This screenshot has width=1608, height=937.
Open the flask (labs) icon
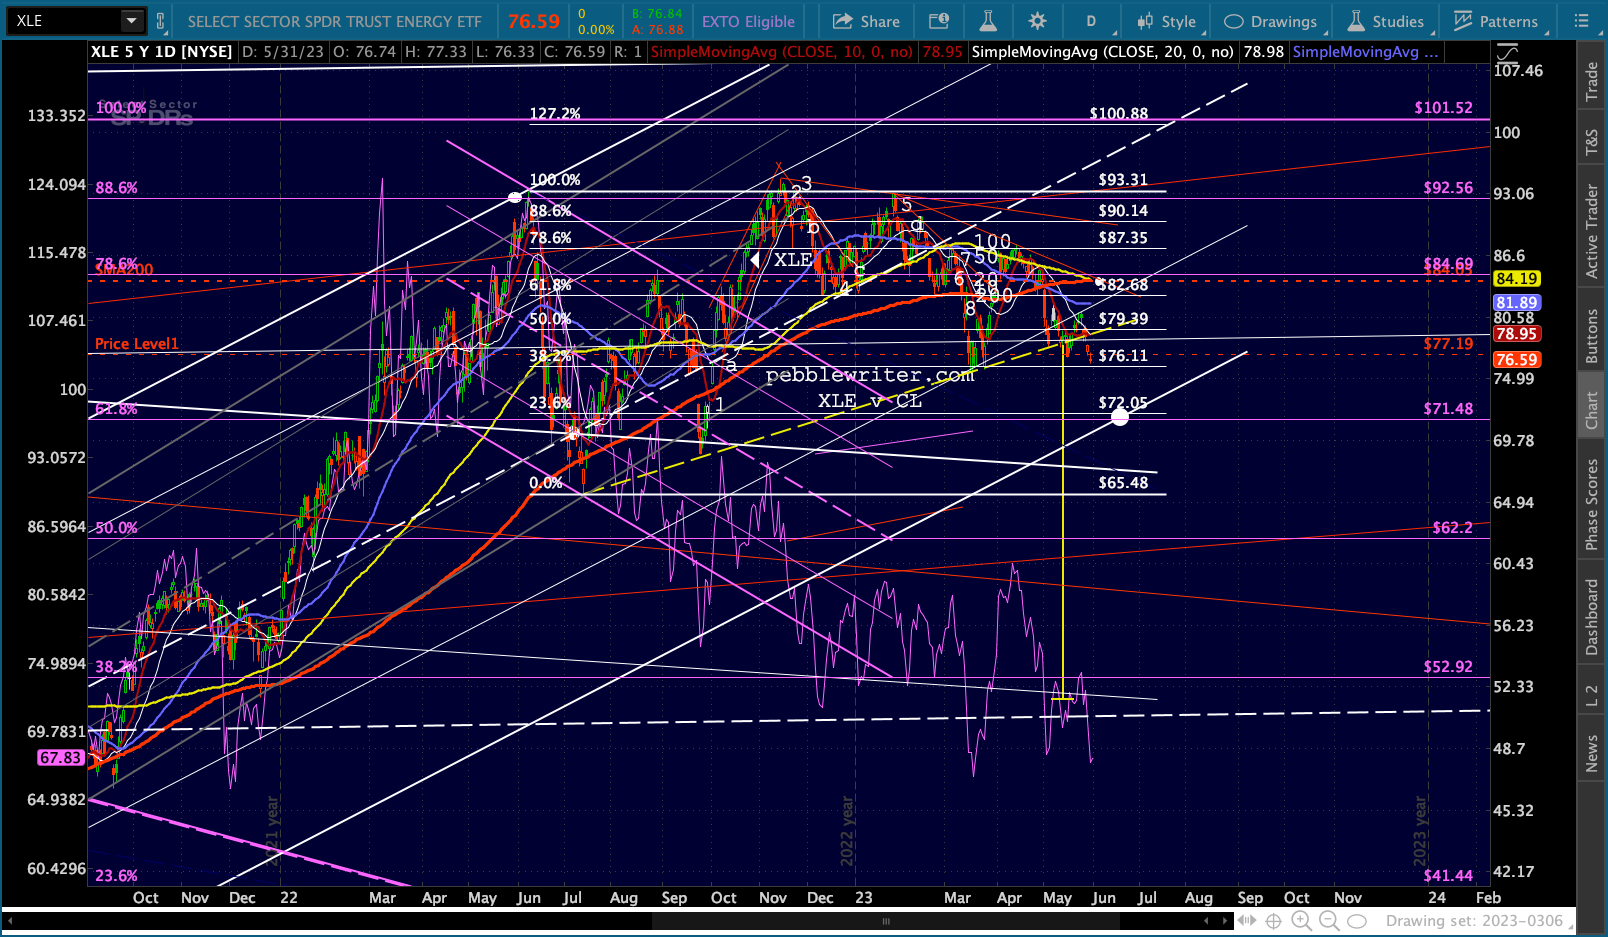point(988,21)
